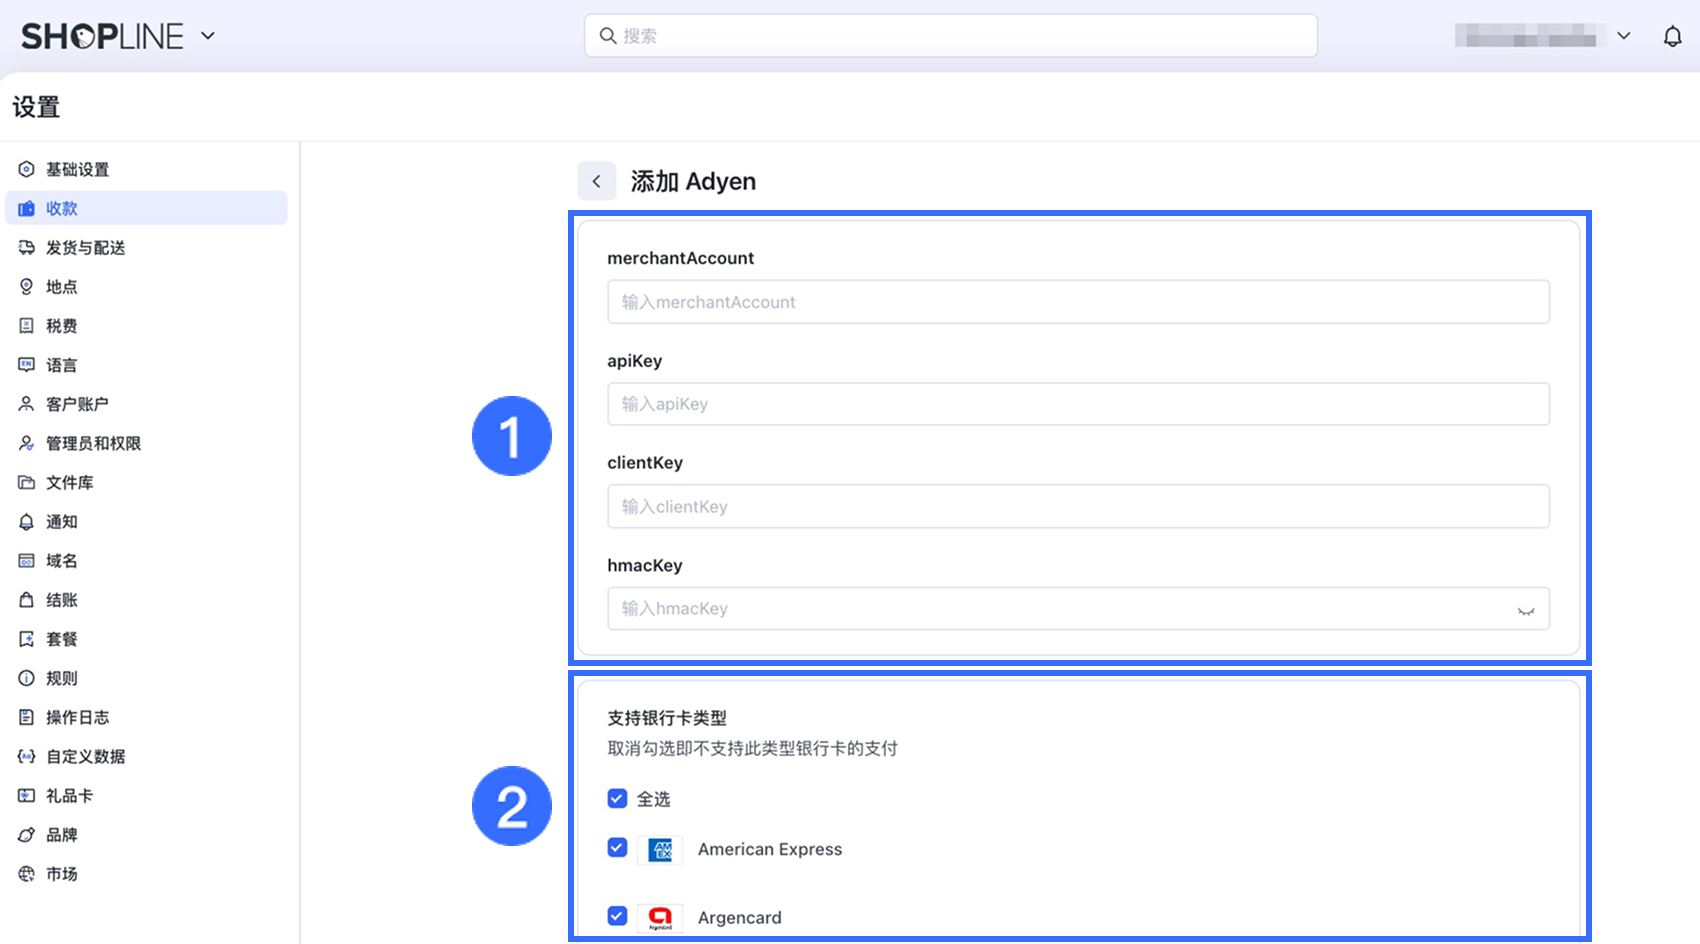The height and width of the screenshot is (944, 1700).
Task: Click the search magnifier icon
Action: tap(607, 36)
